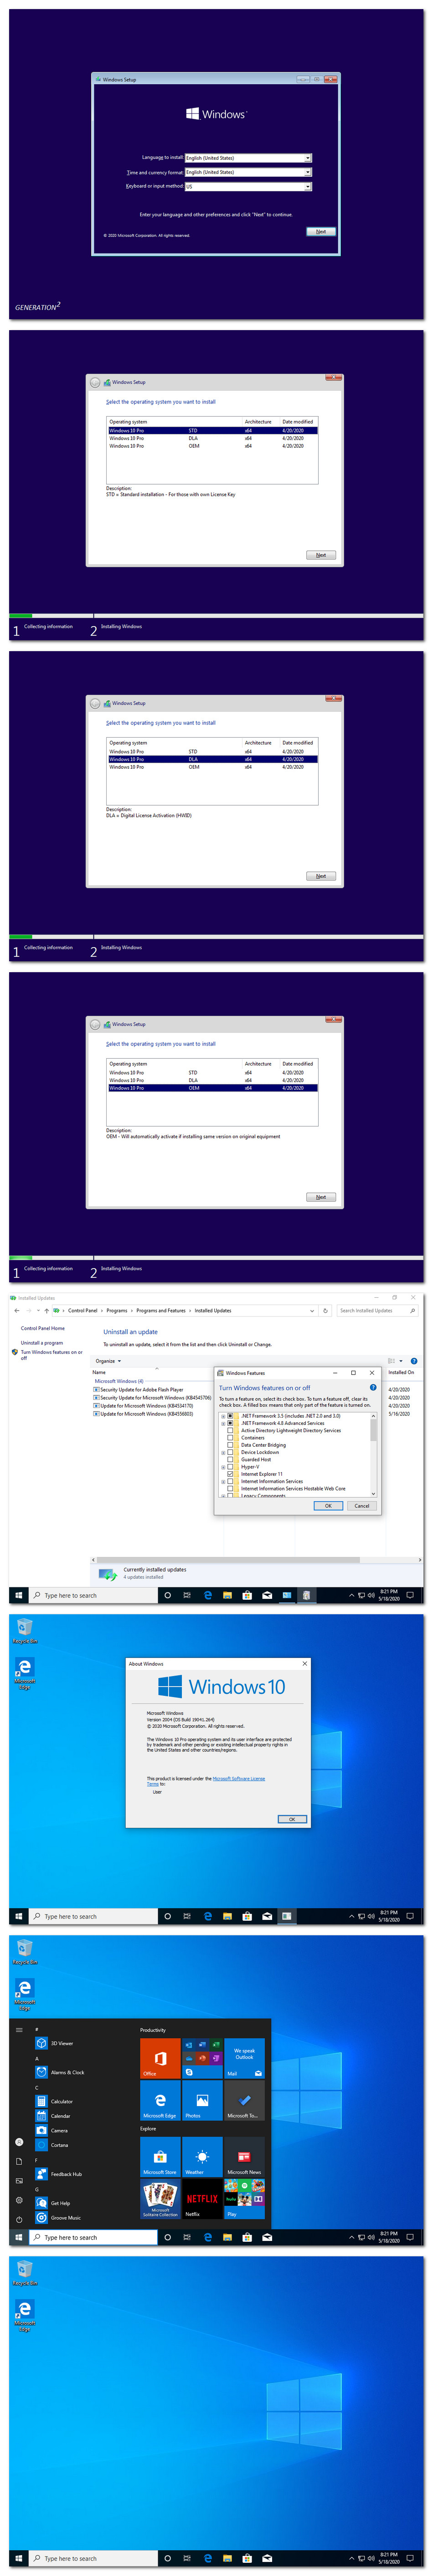
Task: Expand Start menu with the hamburger icon
Action: point(19,2030)
